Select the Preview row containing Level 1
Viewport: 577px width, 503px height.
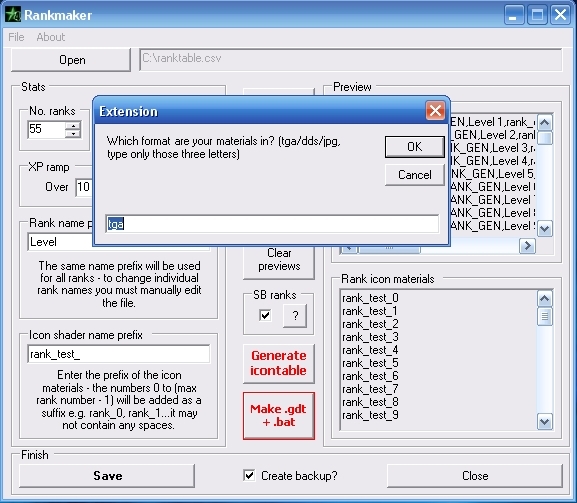click(x=493, y=122)
